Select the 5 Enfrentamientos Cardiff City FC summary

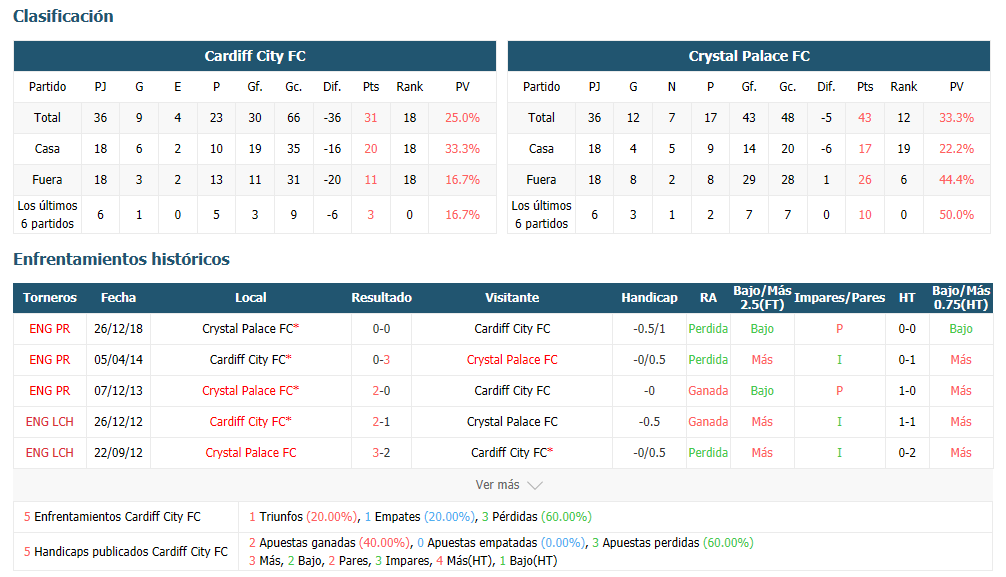pos(112,517)
